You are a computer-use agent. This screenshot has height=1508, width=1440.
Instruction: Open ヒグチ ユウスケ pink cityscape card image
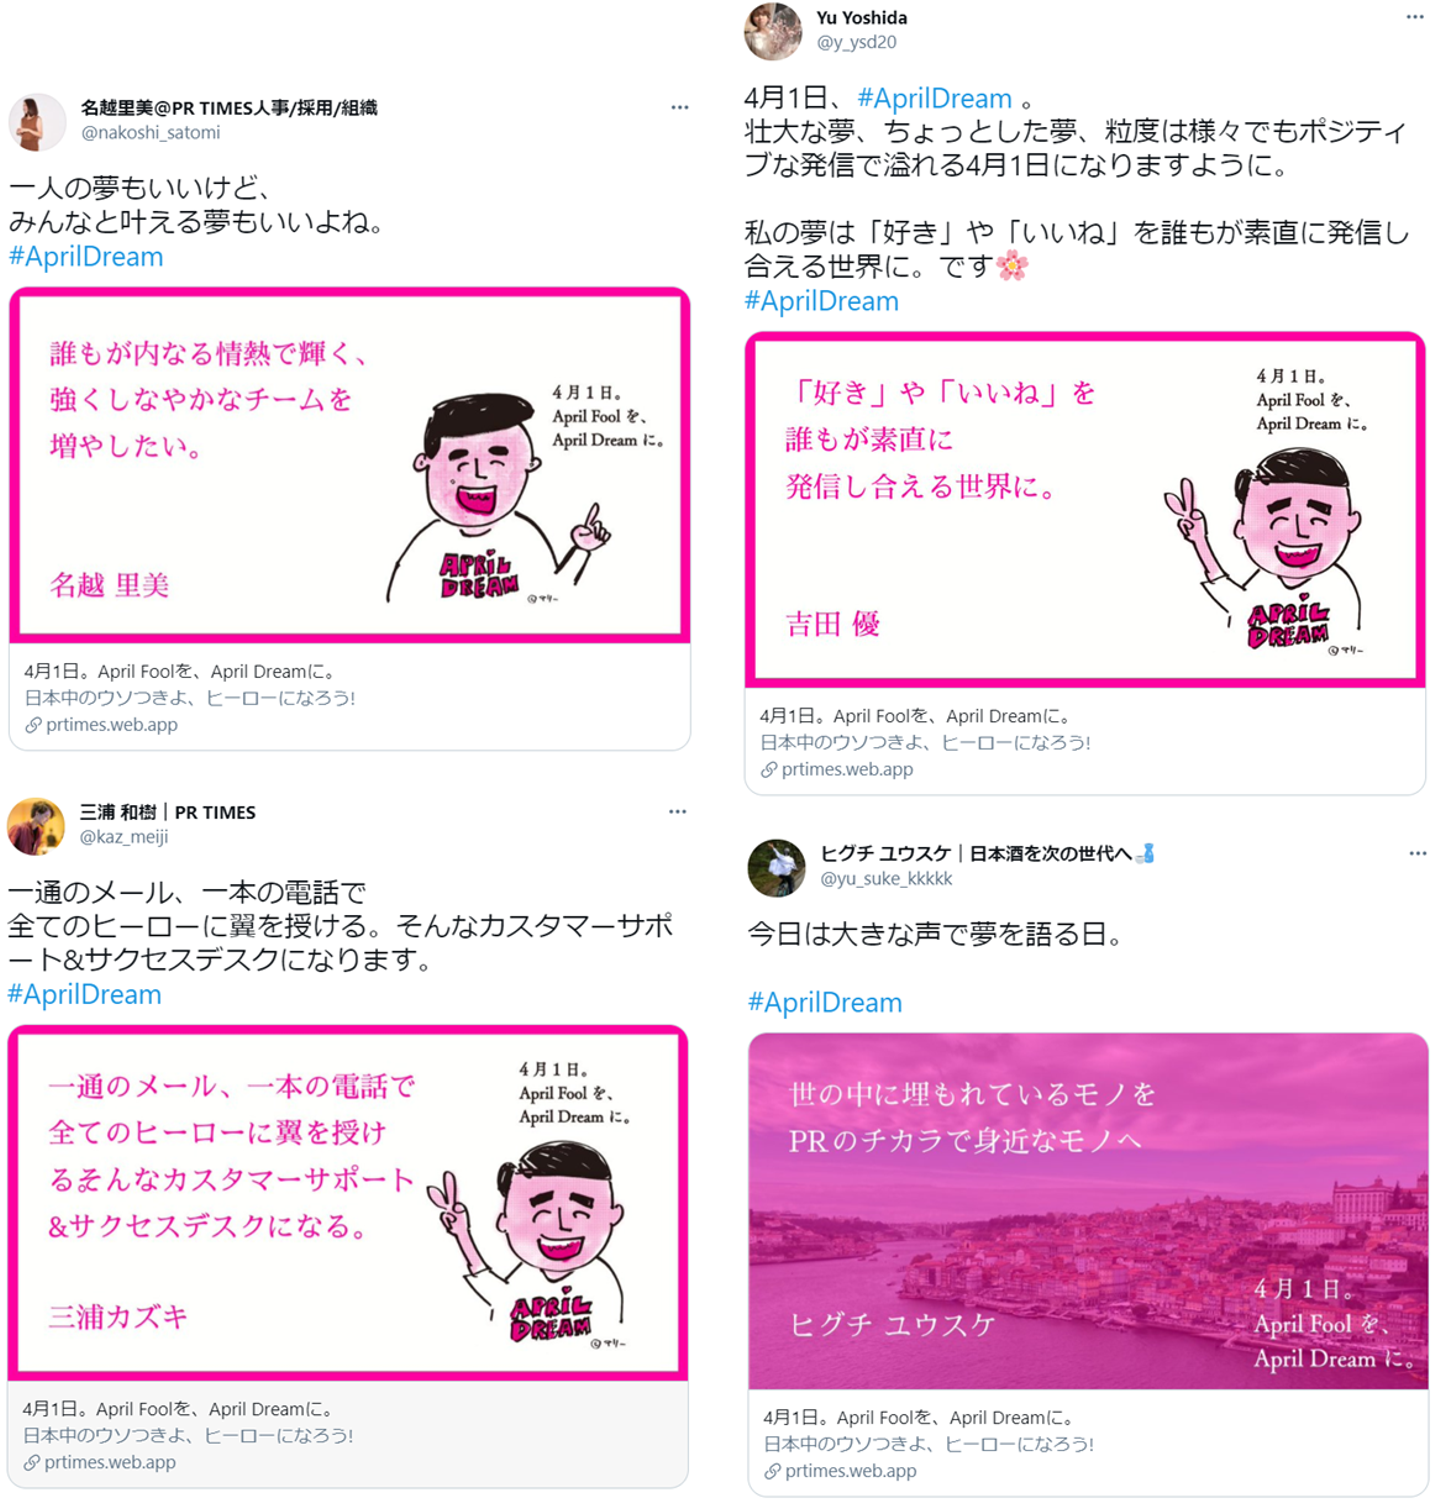(1088, 1211)
